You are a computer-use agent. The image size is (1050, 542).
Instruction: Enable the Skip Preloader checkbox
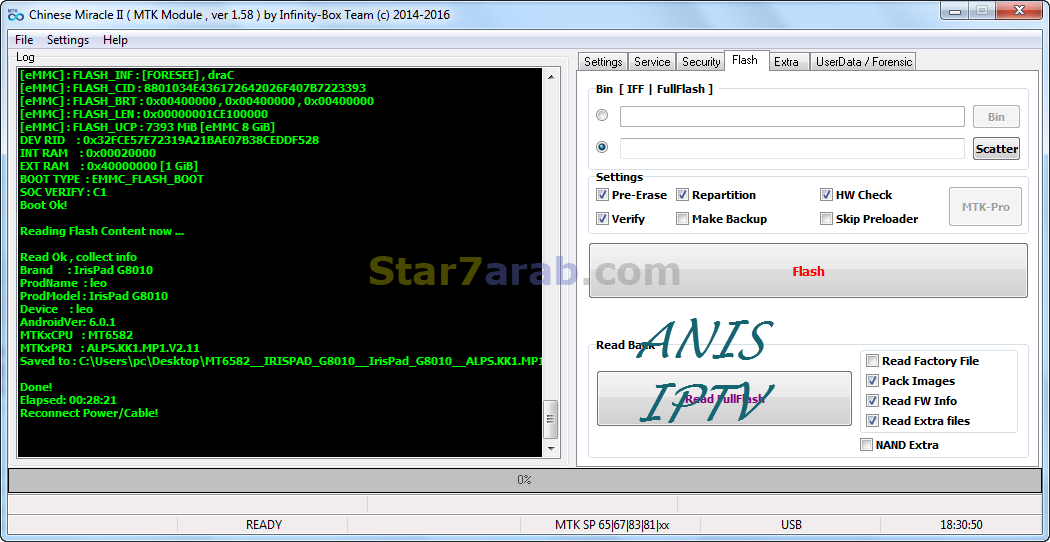[826, 219]
